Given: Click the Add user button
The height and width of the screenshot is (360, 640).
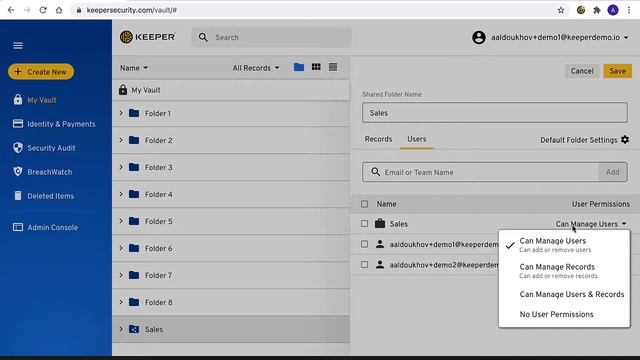Looking at the screenshot, I should (x=613, y=172).
